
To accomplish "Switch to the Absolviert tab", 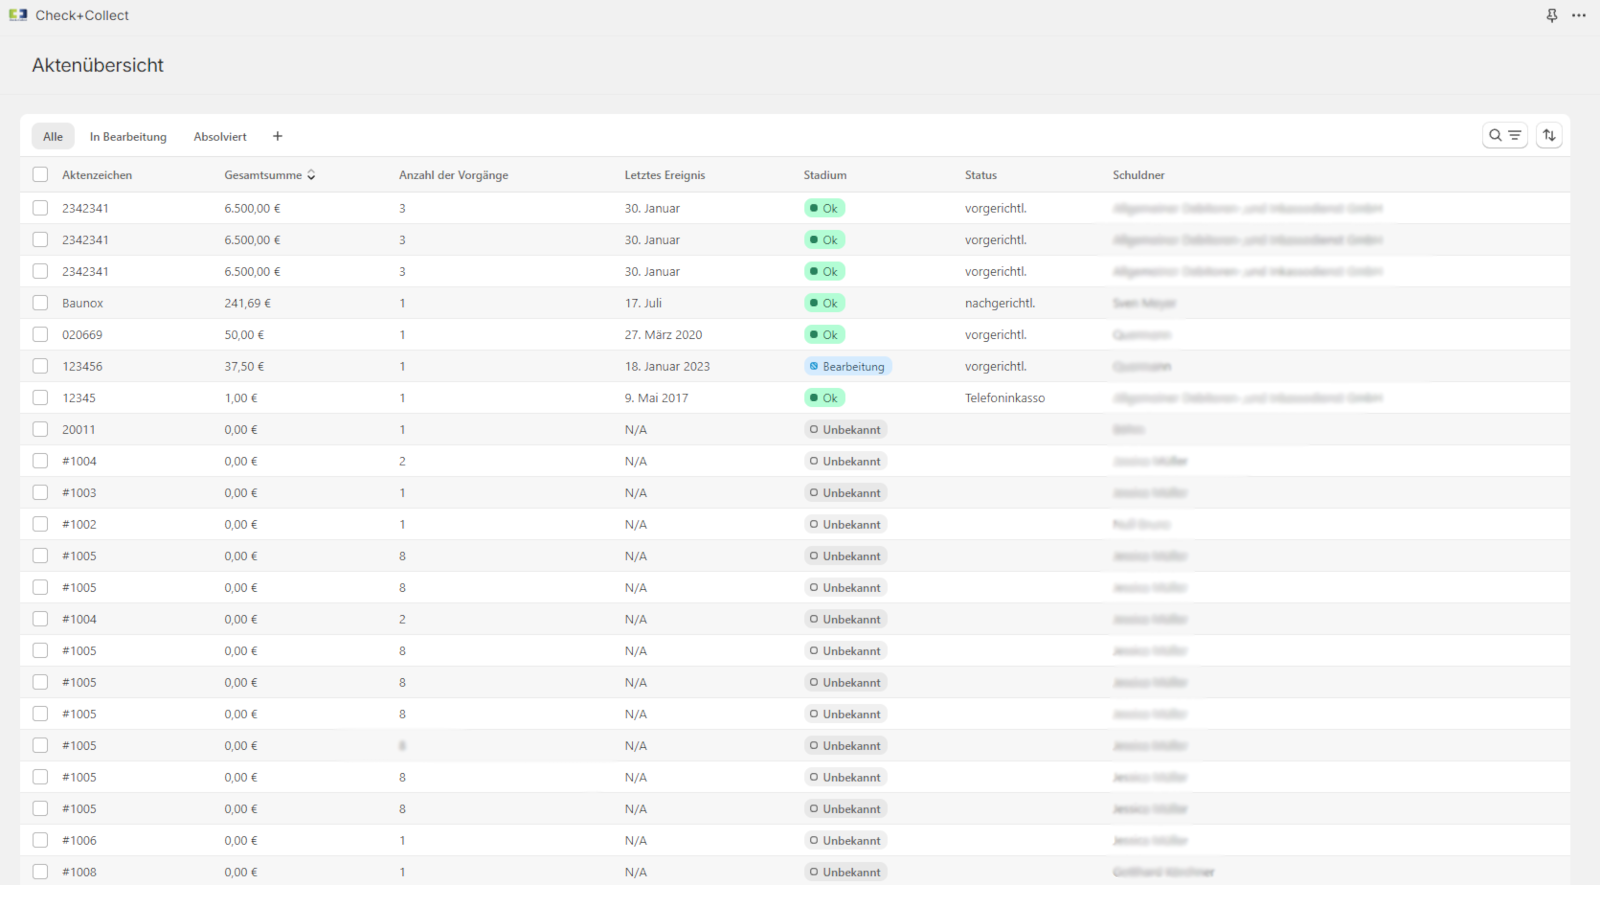I will tap(220, 136).
